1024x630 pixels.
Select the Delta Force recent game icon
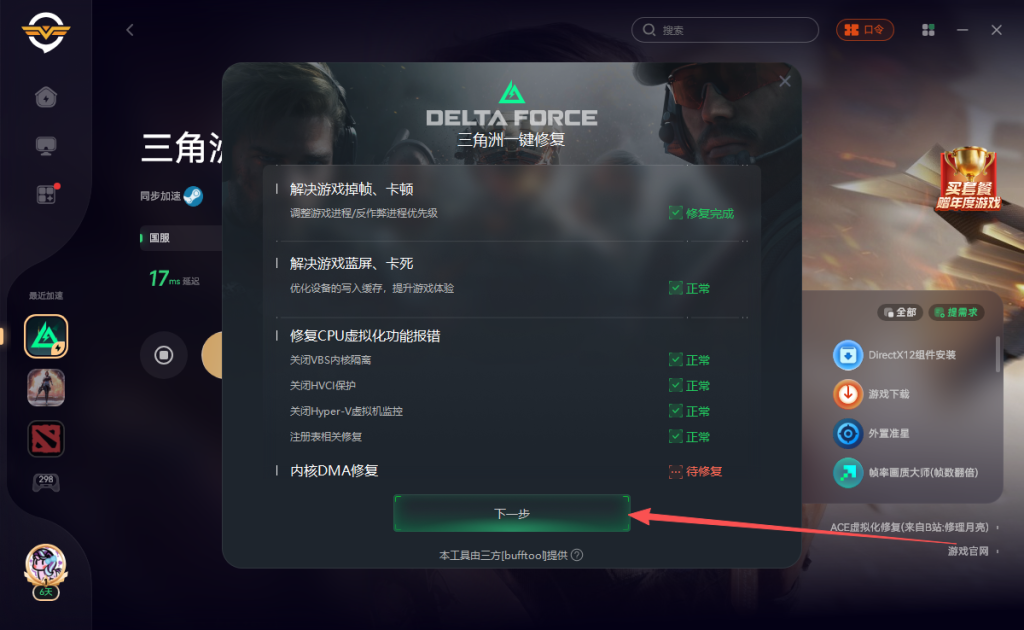pos(46,336)
